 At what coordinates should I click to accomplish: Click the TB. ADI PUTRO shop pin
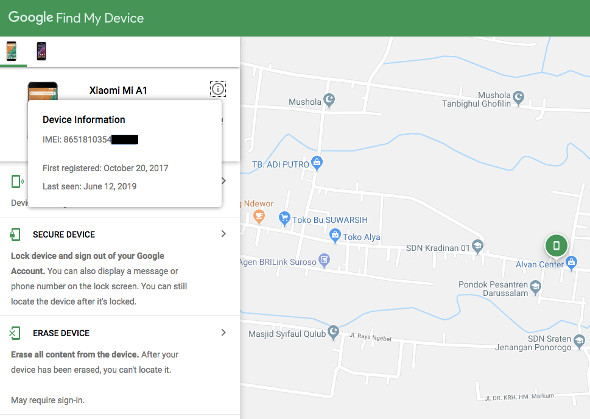(x=317, y=163)
